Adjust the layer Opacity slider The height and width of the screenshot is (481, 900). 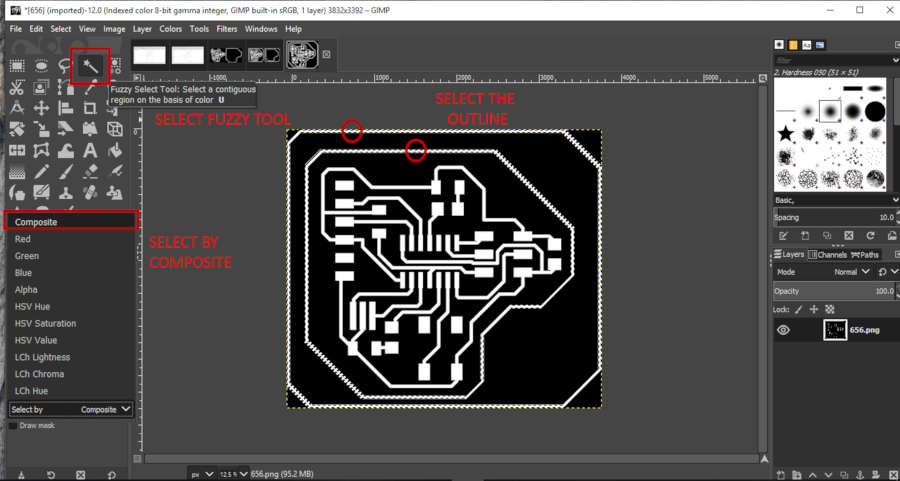pyautogui.click(x=834, y=292)
